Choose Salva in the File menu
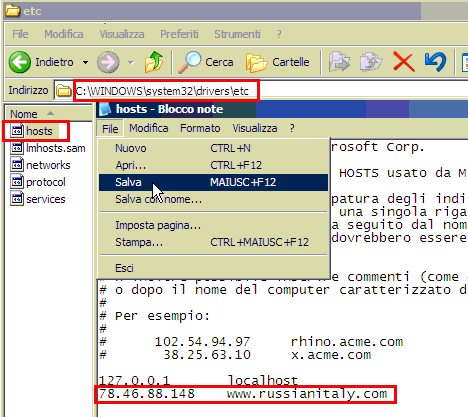Viewport: 468px width, 417px height. pos(213,182)
